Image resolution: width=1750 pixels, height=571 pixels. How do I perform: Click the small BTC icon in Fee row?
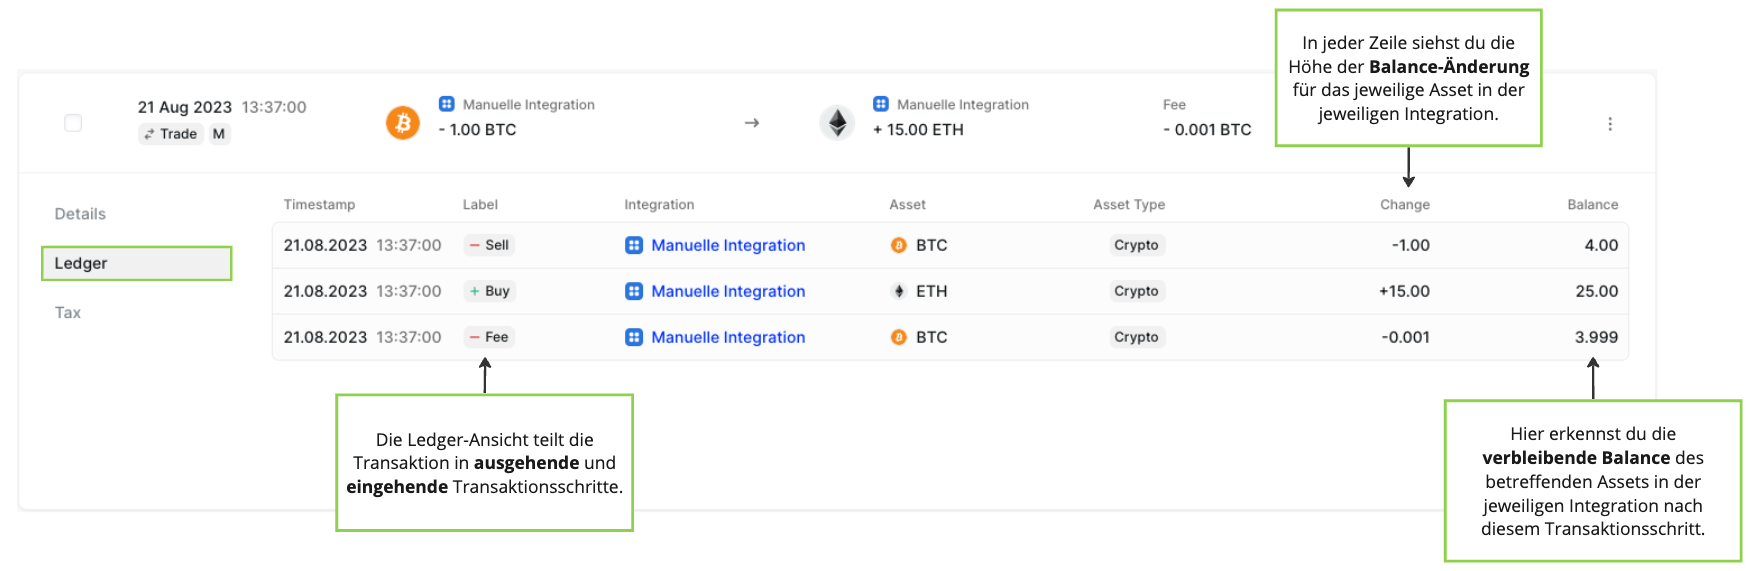pyautogui.click(x=899, y=337)
